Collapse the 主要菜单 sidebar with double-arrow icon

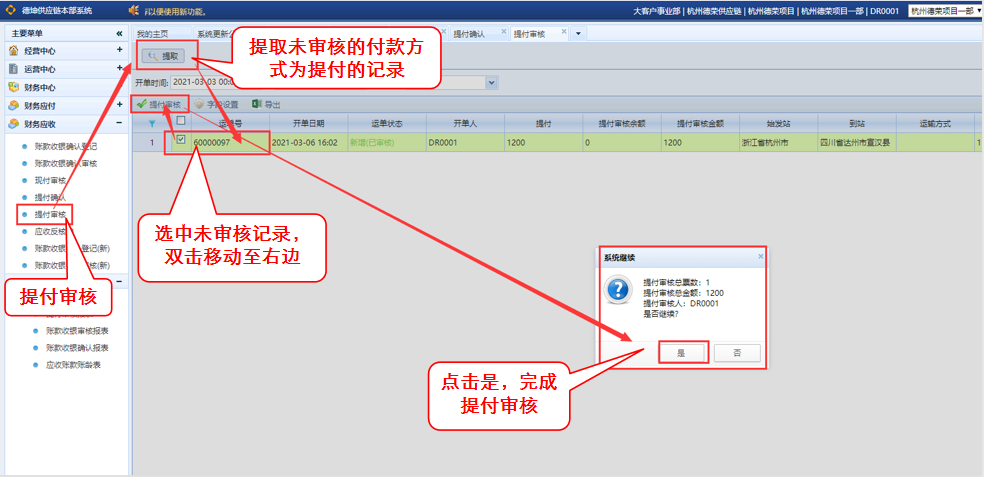119,33
